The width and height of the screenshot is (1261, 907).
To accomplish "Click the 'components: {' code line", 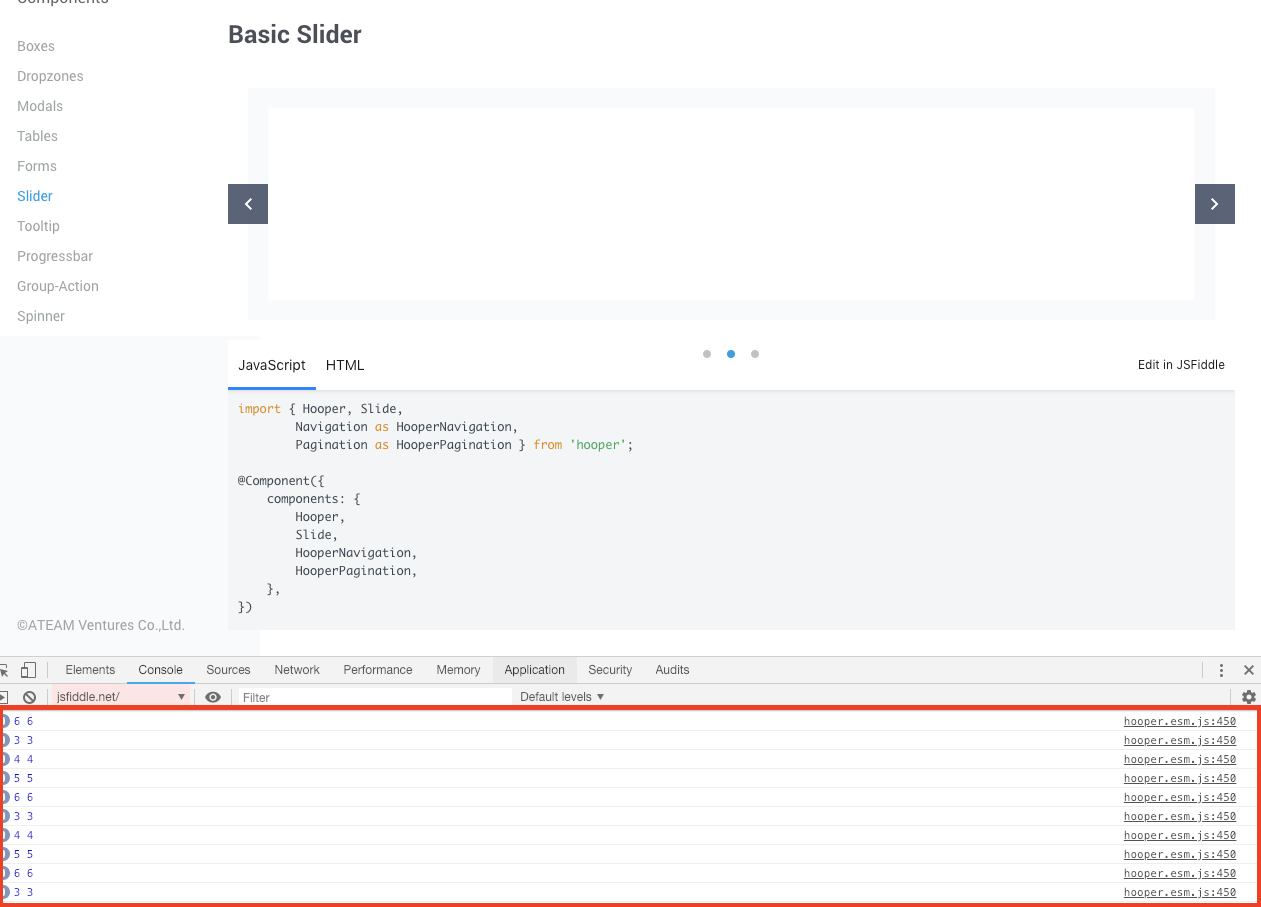I will point(313,499).
